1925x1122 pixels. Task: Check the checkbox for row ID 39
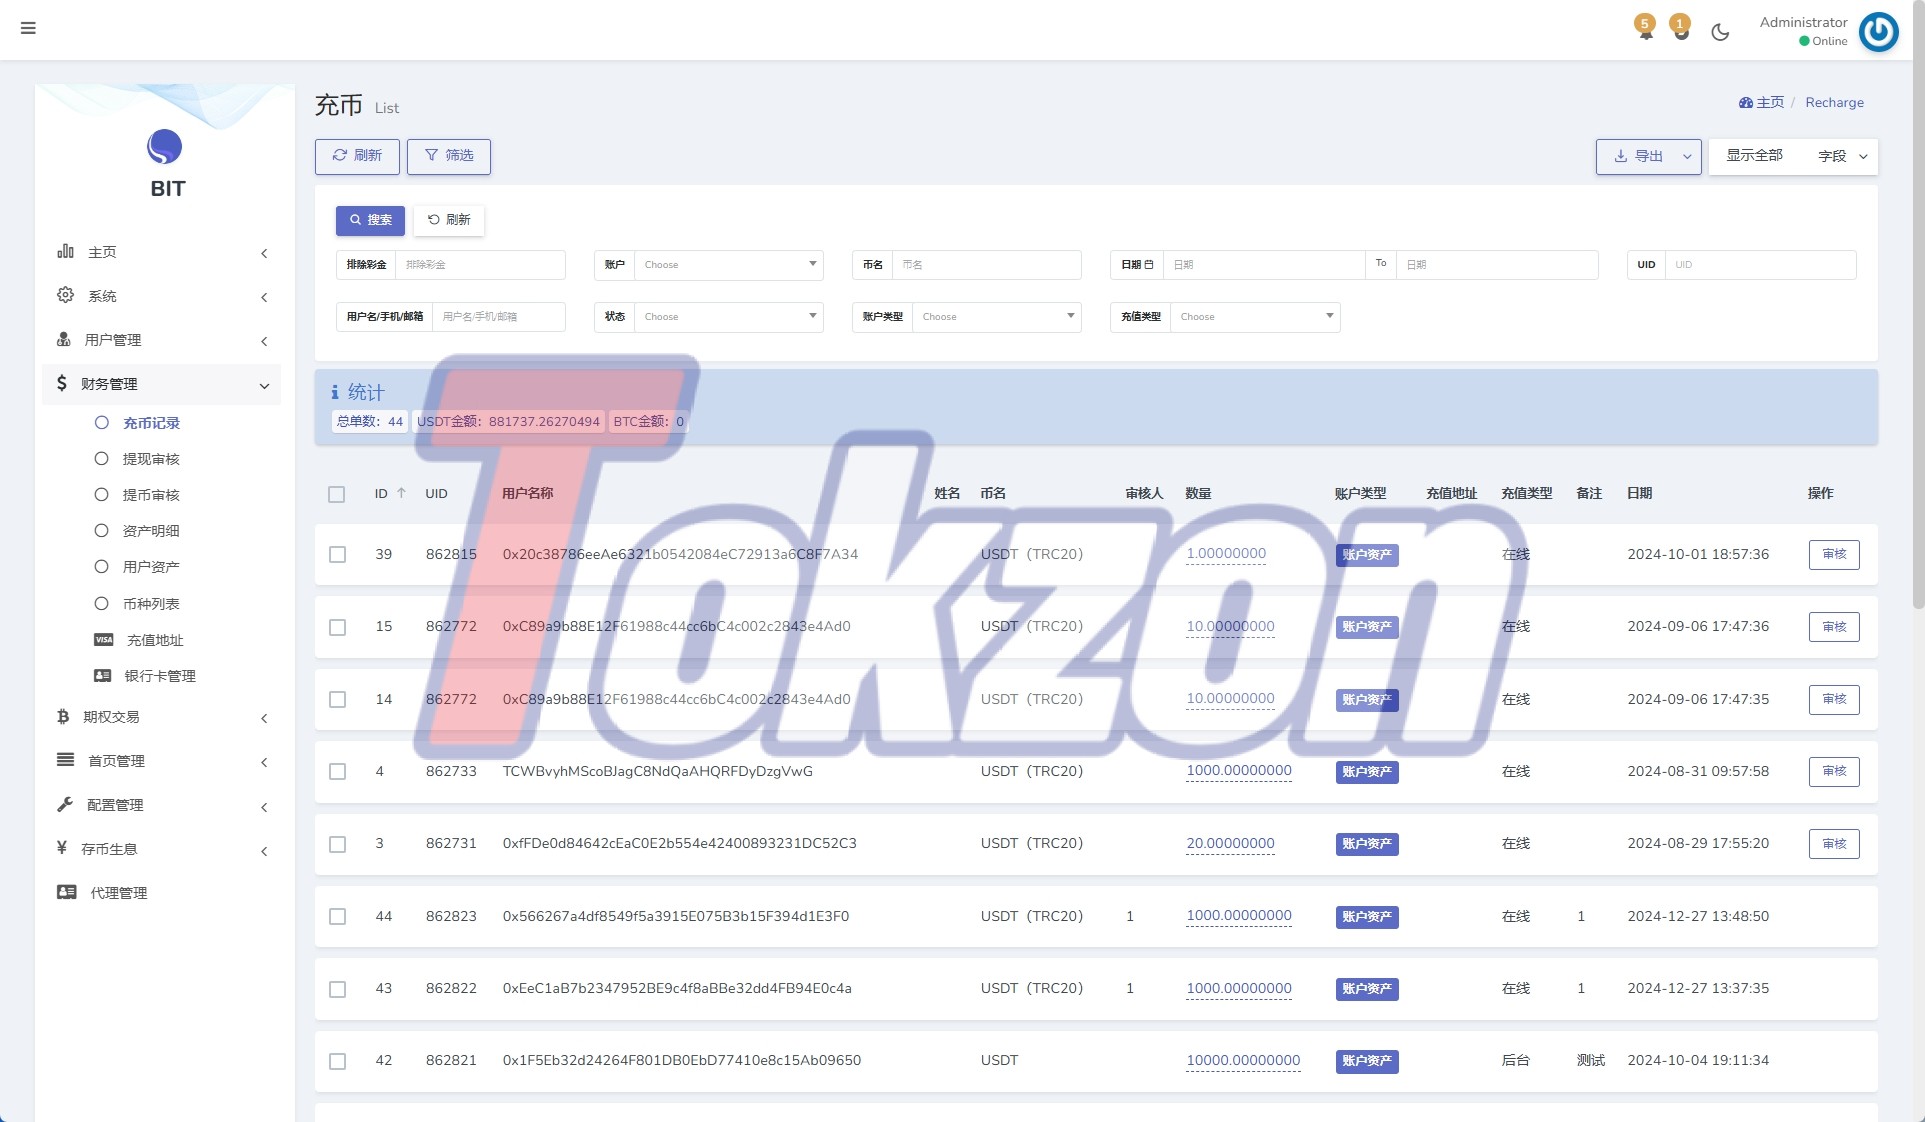pyautogui.click(x=337, y=554)
